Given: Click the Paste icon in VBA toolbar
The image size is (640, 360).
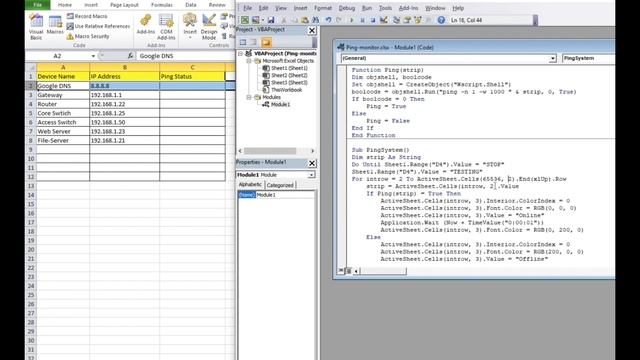Looking at the screenshot, I should (305, 20).
